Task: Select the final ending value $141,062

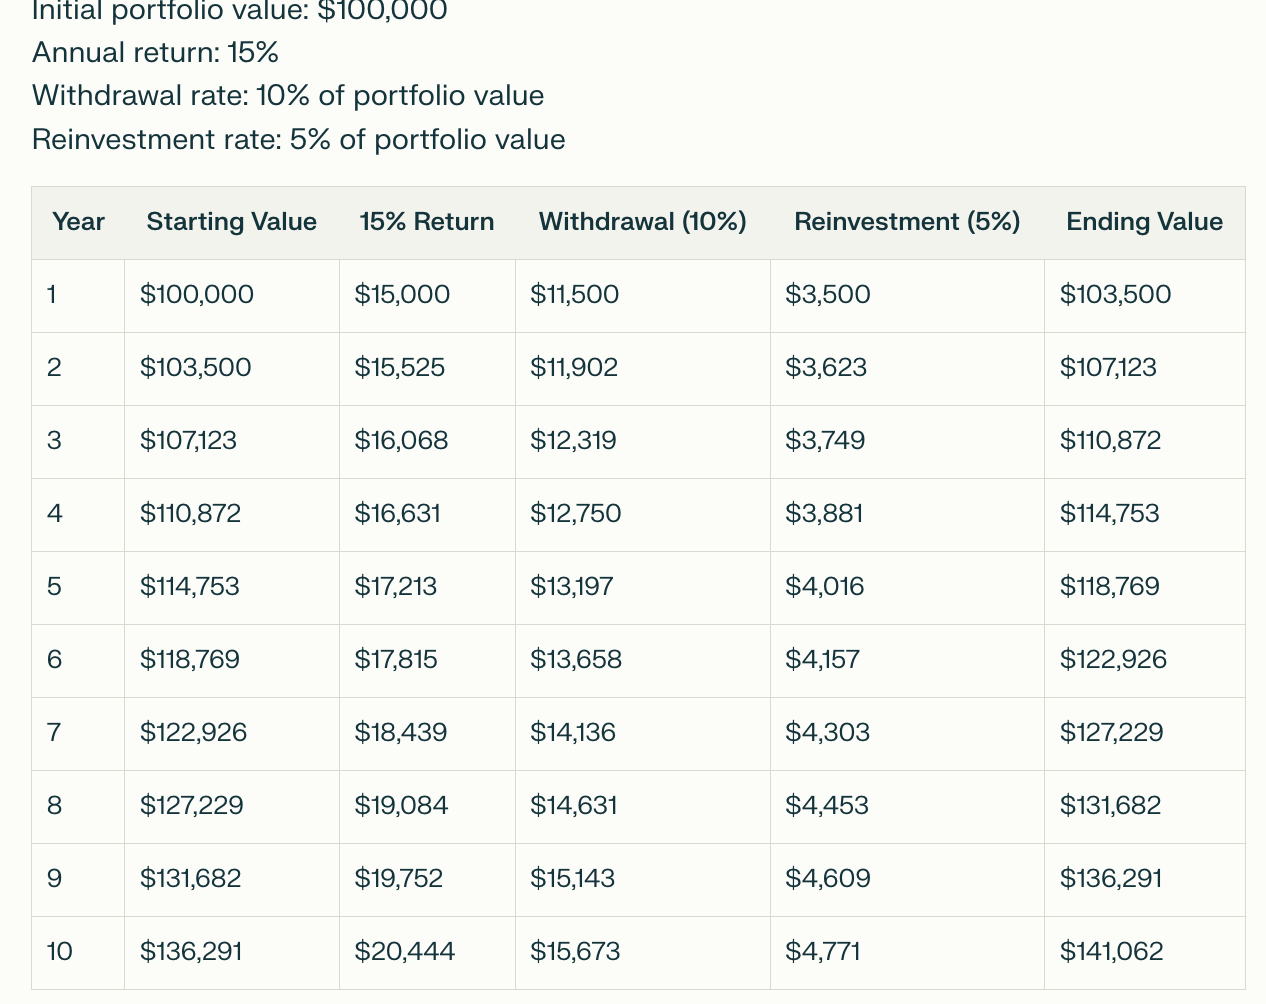Action: coord(1111,952)
